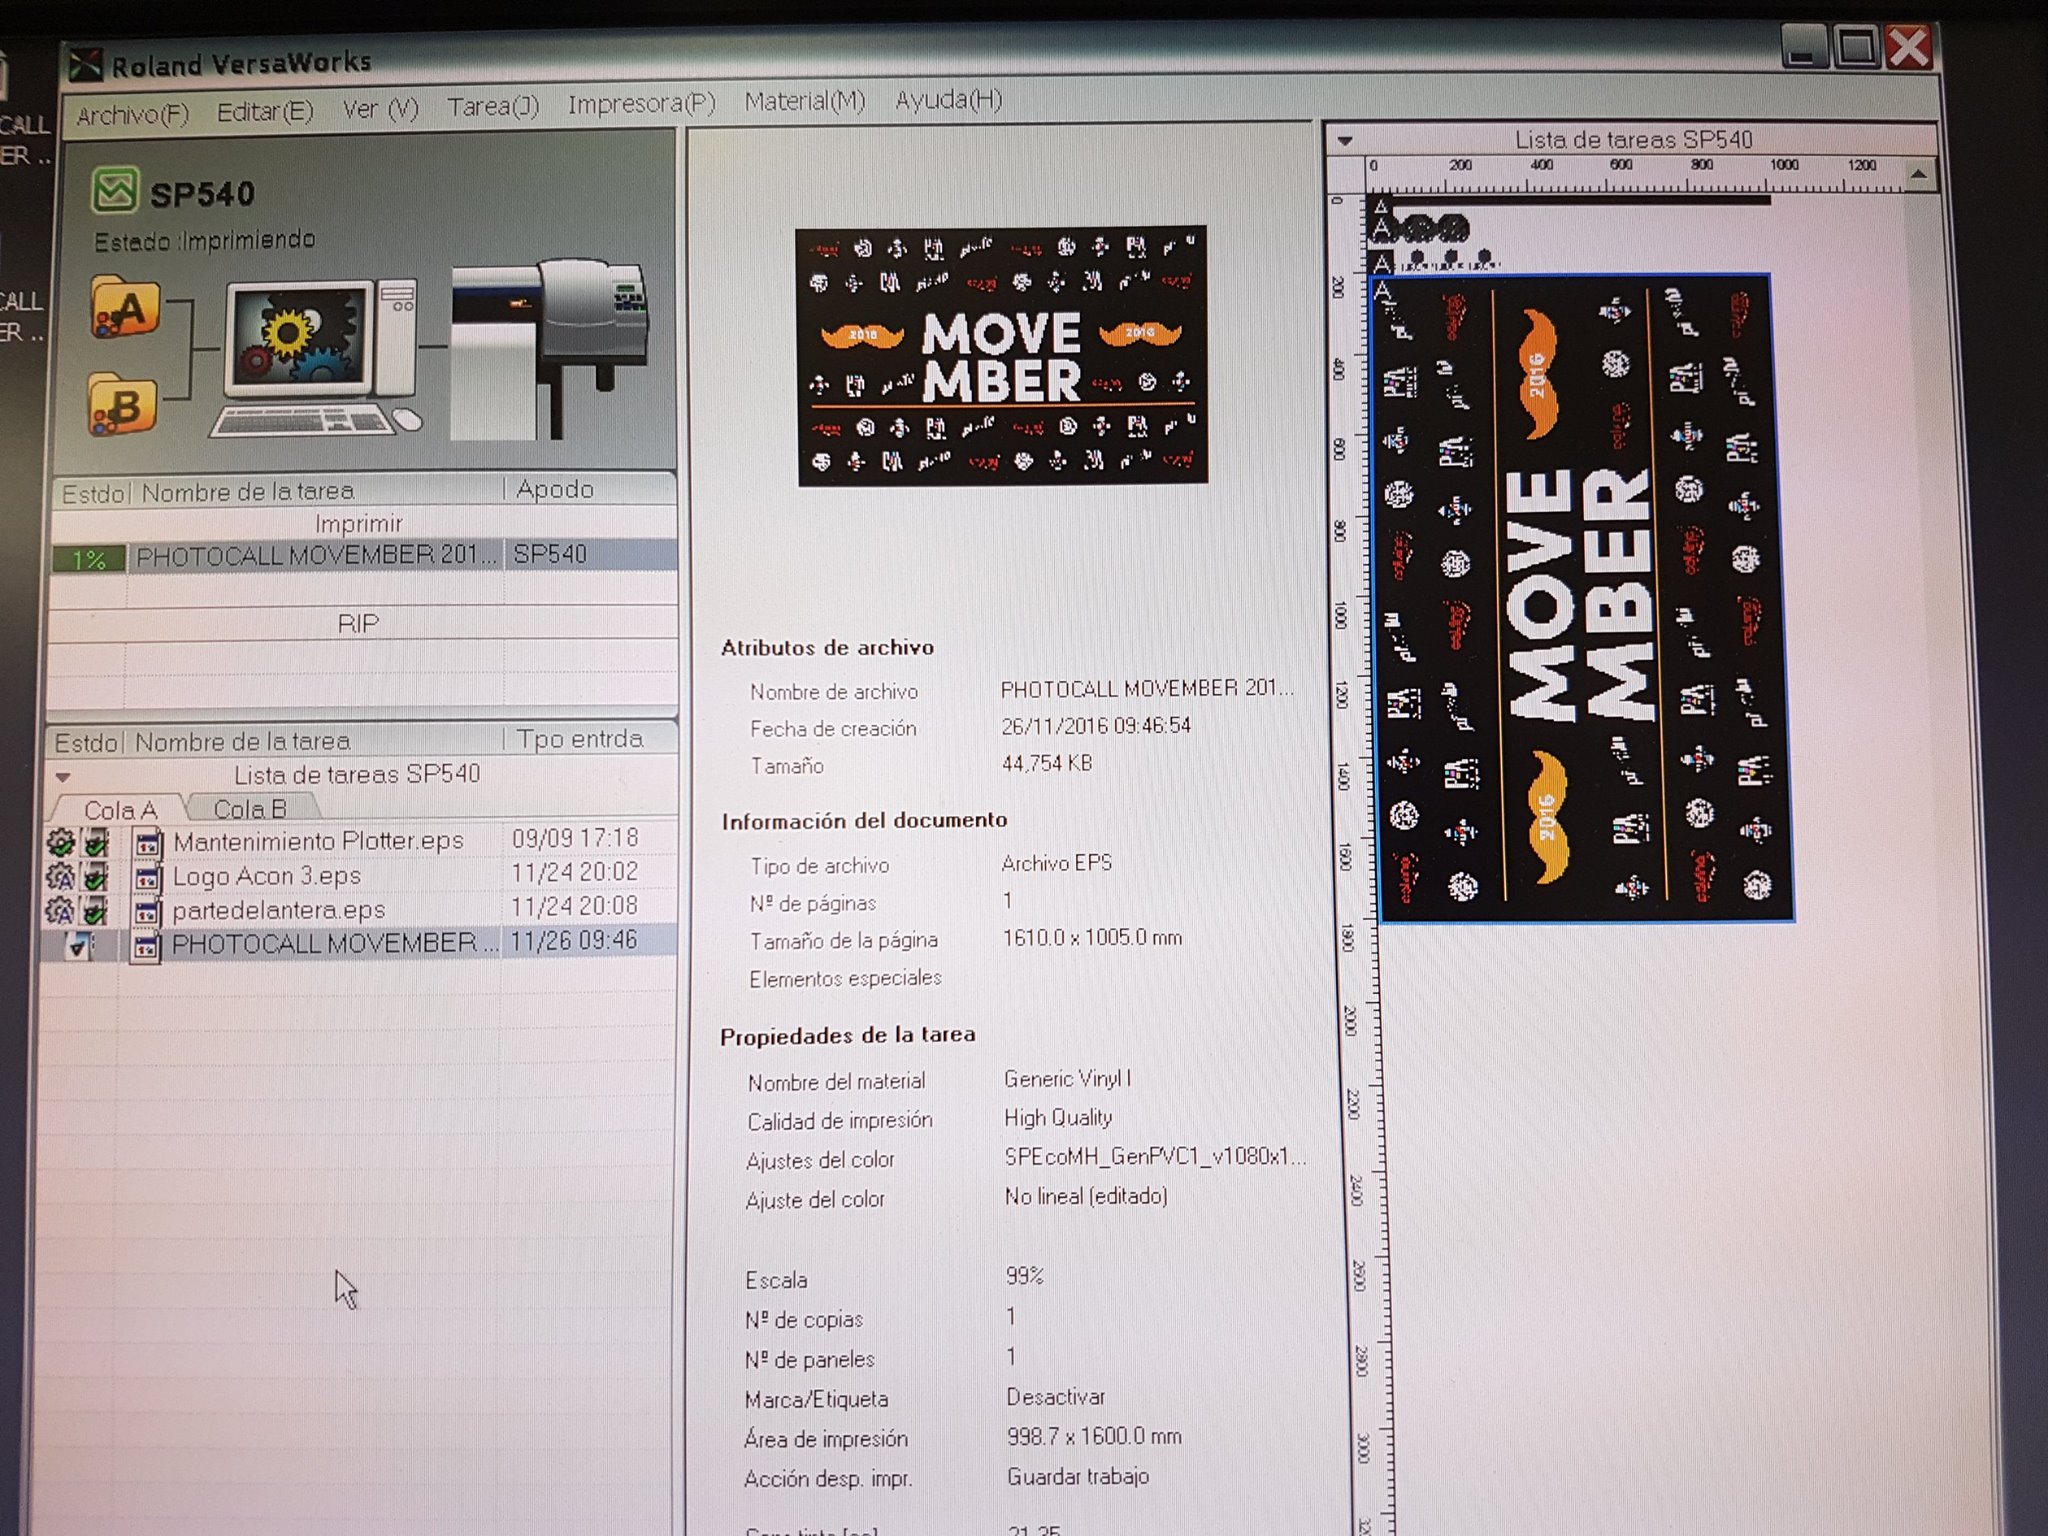Viewport: 2048px width, 1536px height.
Task: Open the Impresora(P) menu
Action: 641,104
